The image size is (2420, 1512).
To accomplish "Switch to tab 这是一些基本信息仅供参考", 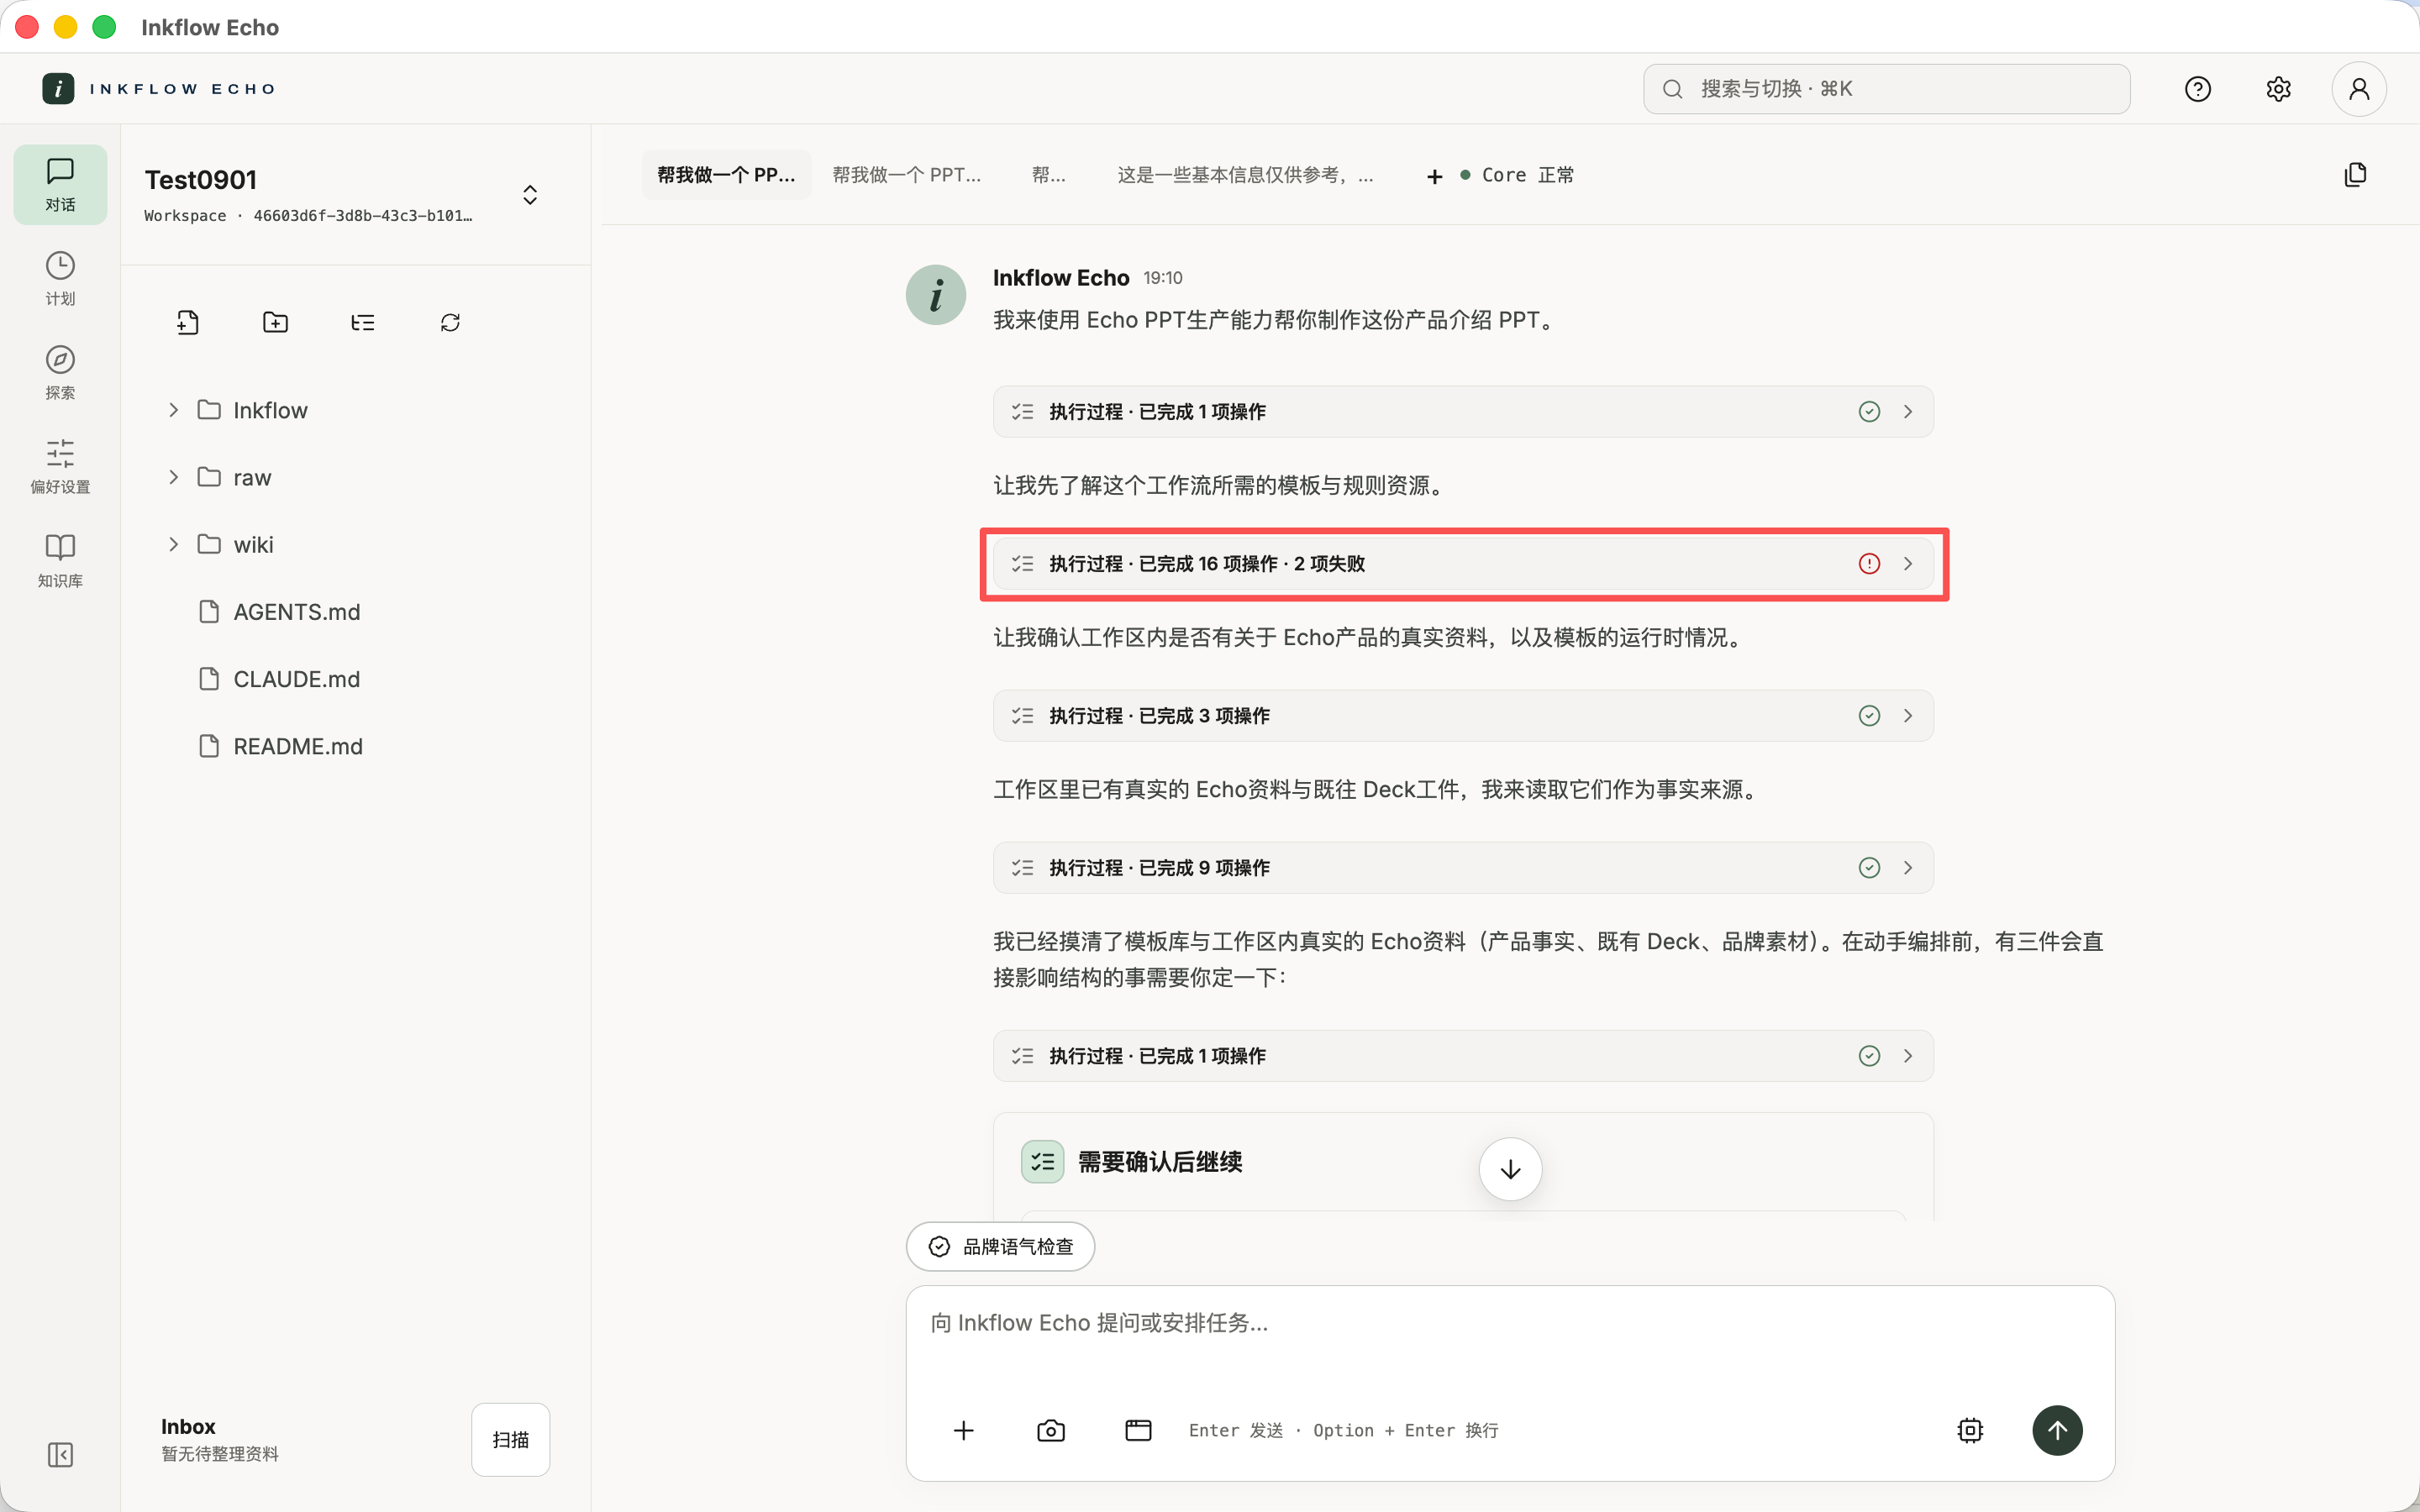I will coord(1245,175).
